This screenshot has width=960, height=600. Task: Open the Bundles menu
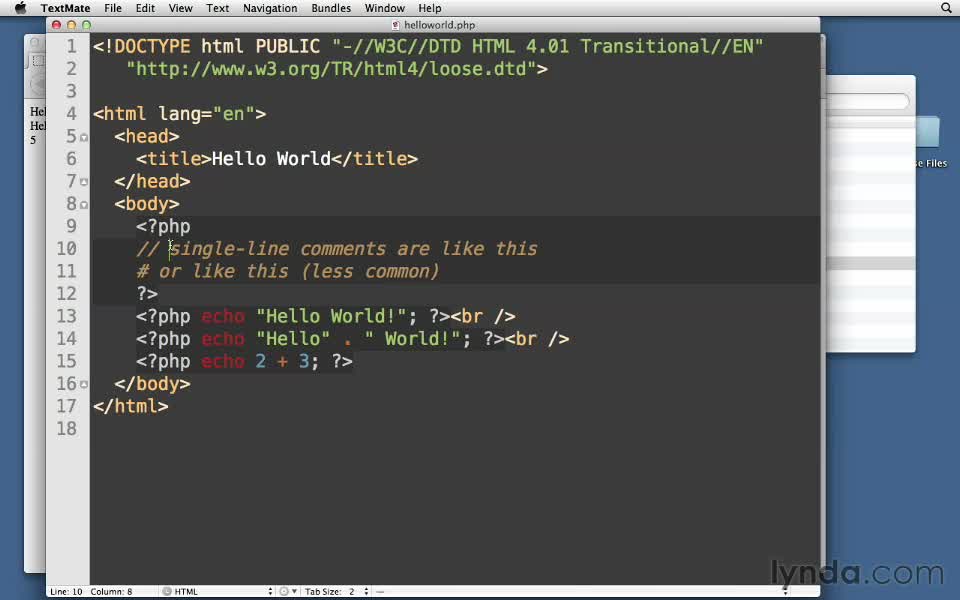click(330, 8)
